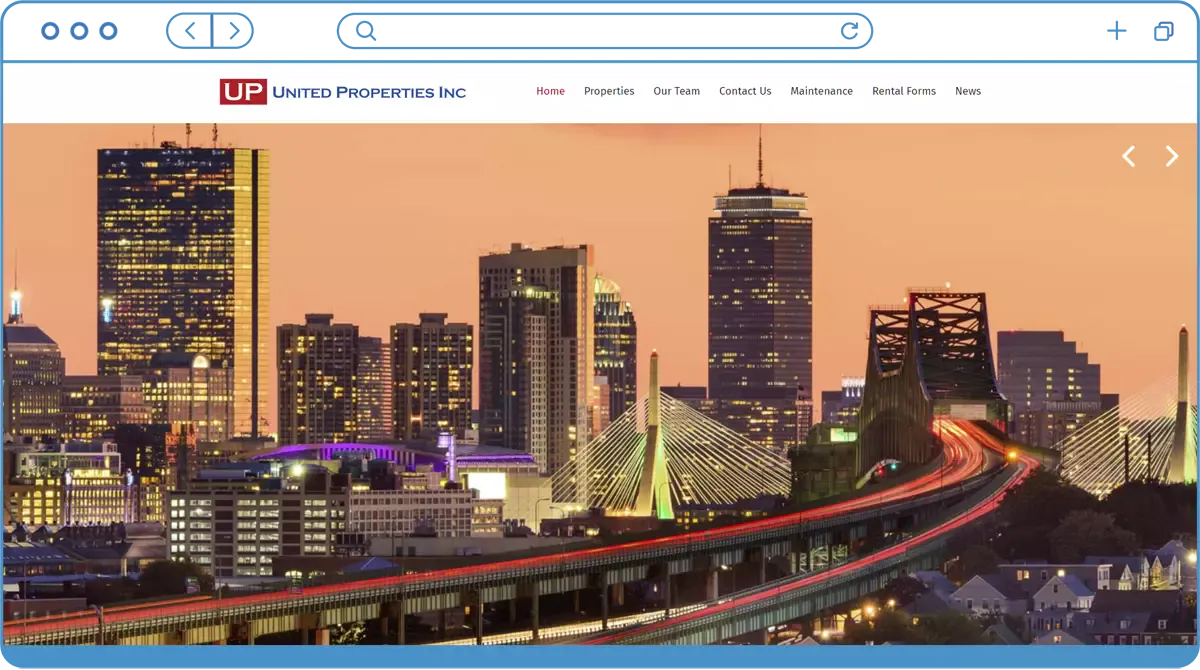Click the rightmost of three window circles
Screen dimensions: 1200x670
(108, 32)
